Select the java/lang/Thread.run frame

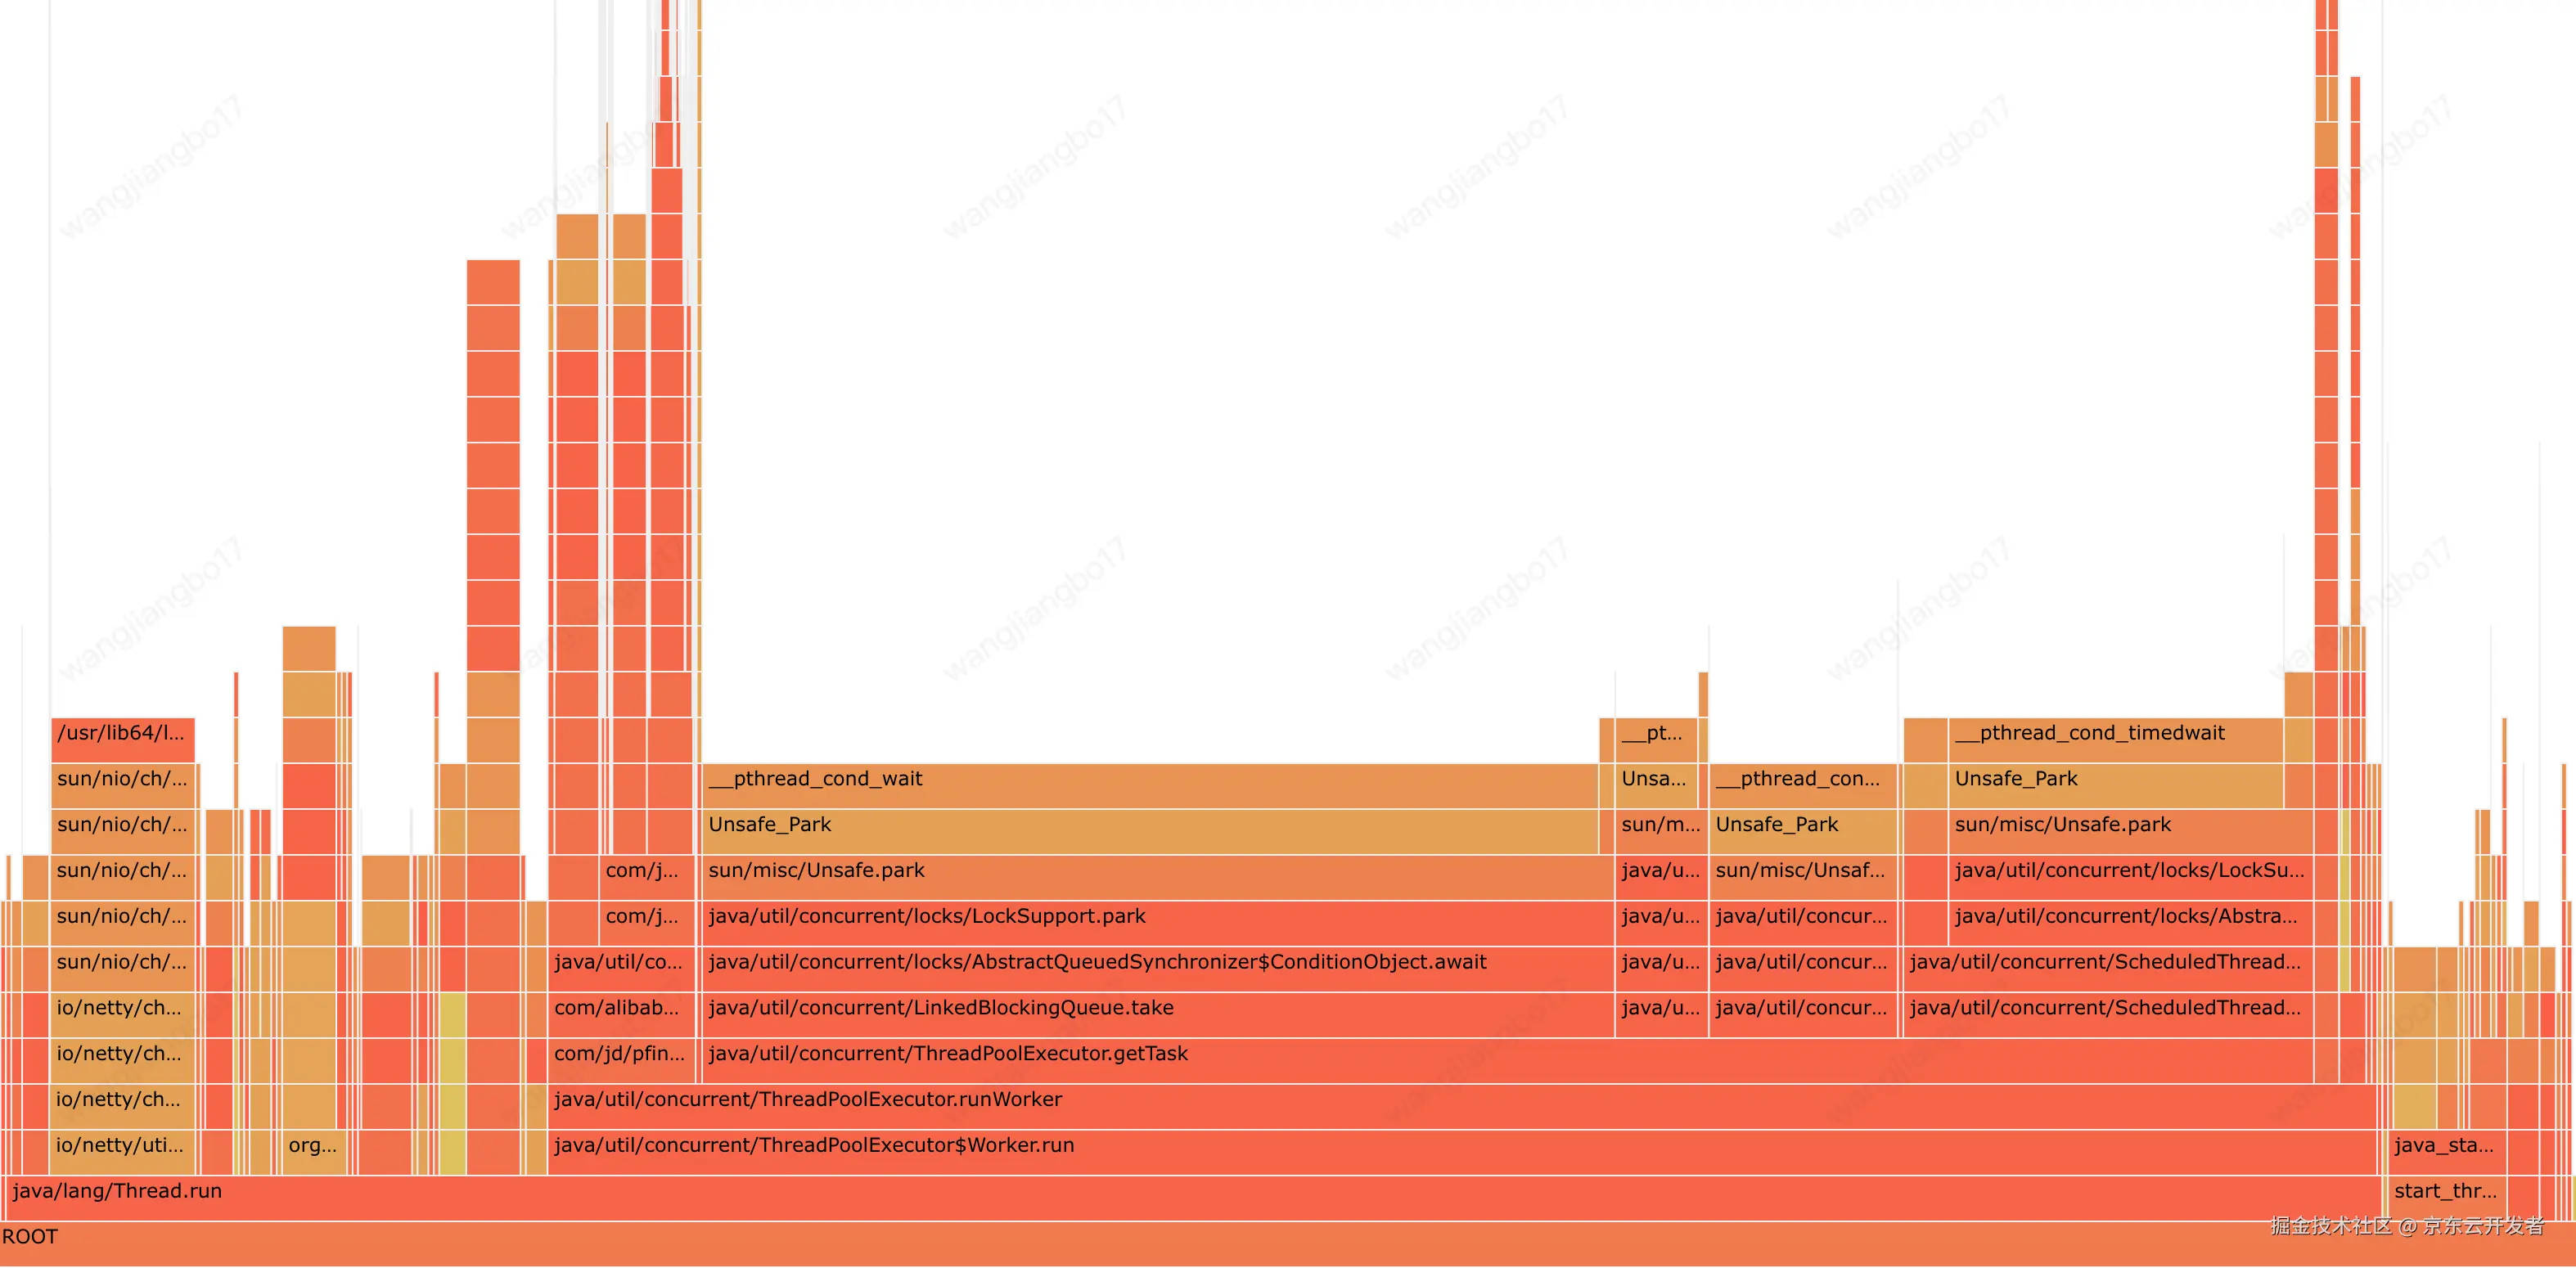tap(1190, 1198)
